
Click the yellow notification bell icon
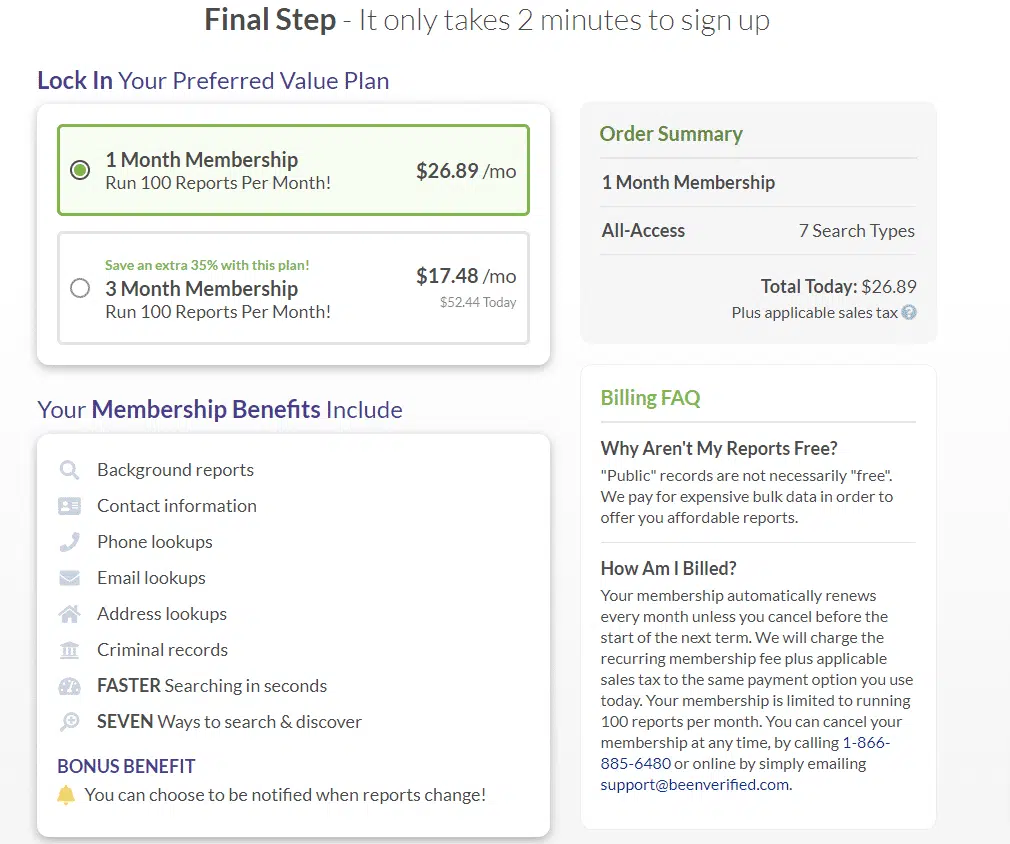coord(66,795)
